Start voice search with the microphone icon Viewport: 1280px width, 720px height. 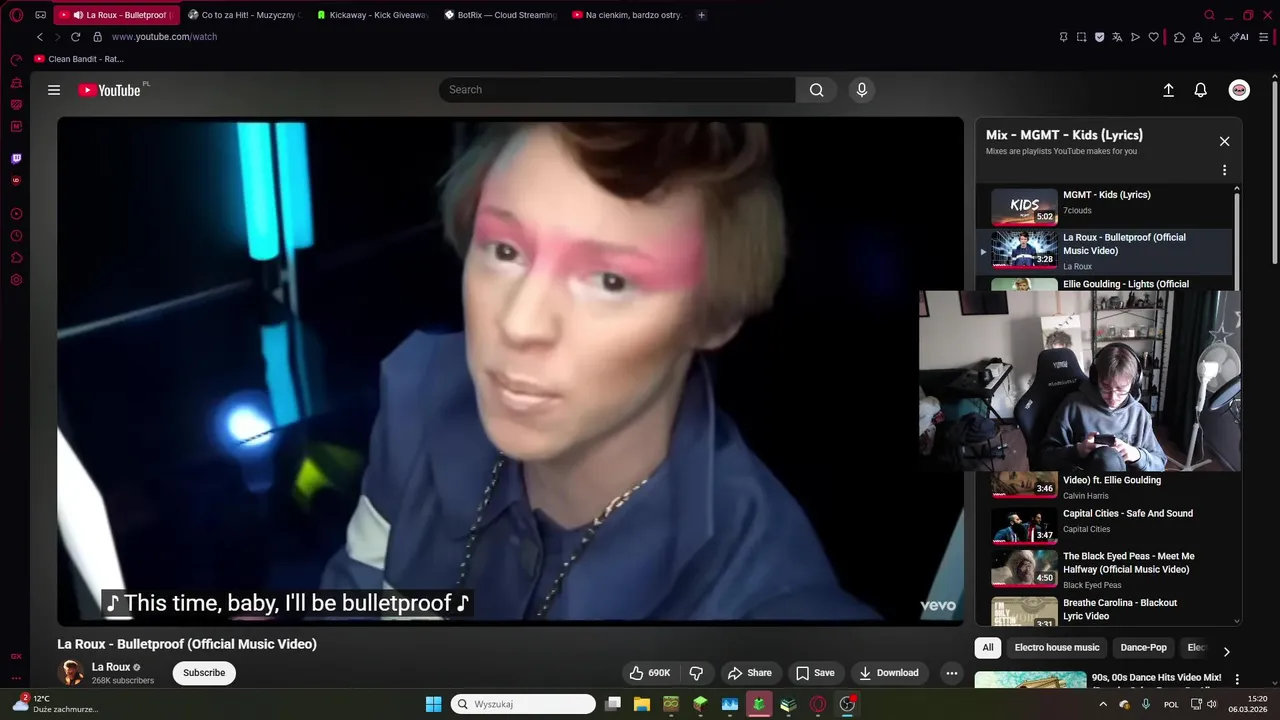coord(862,90)
